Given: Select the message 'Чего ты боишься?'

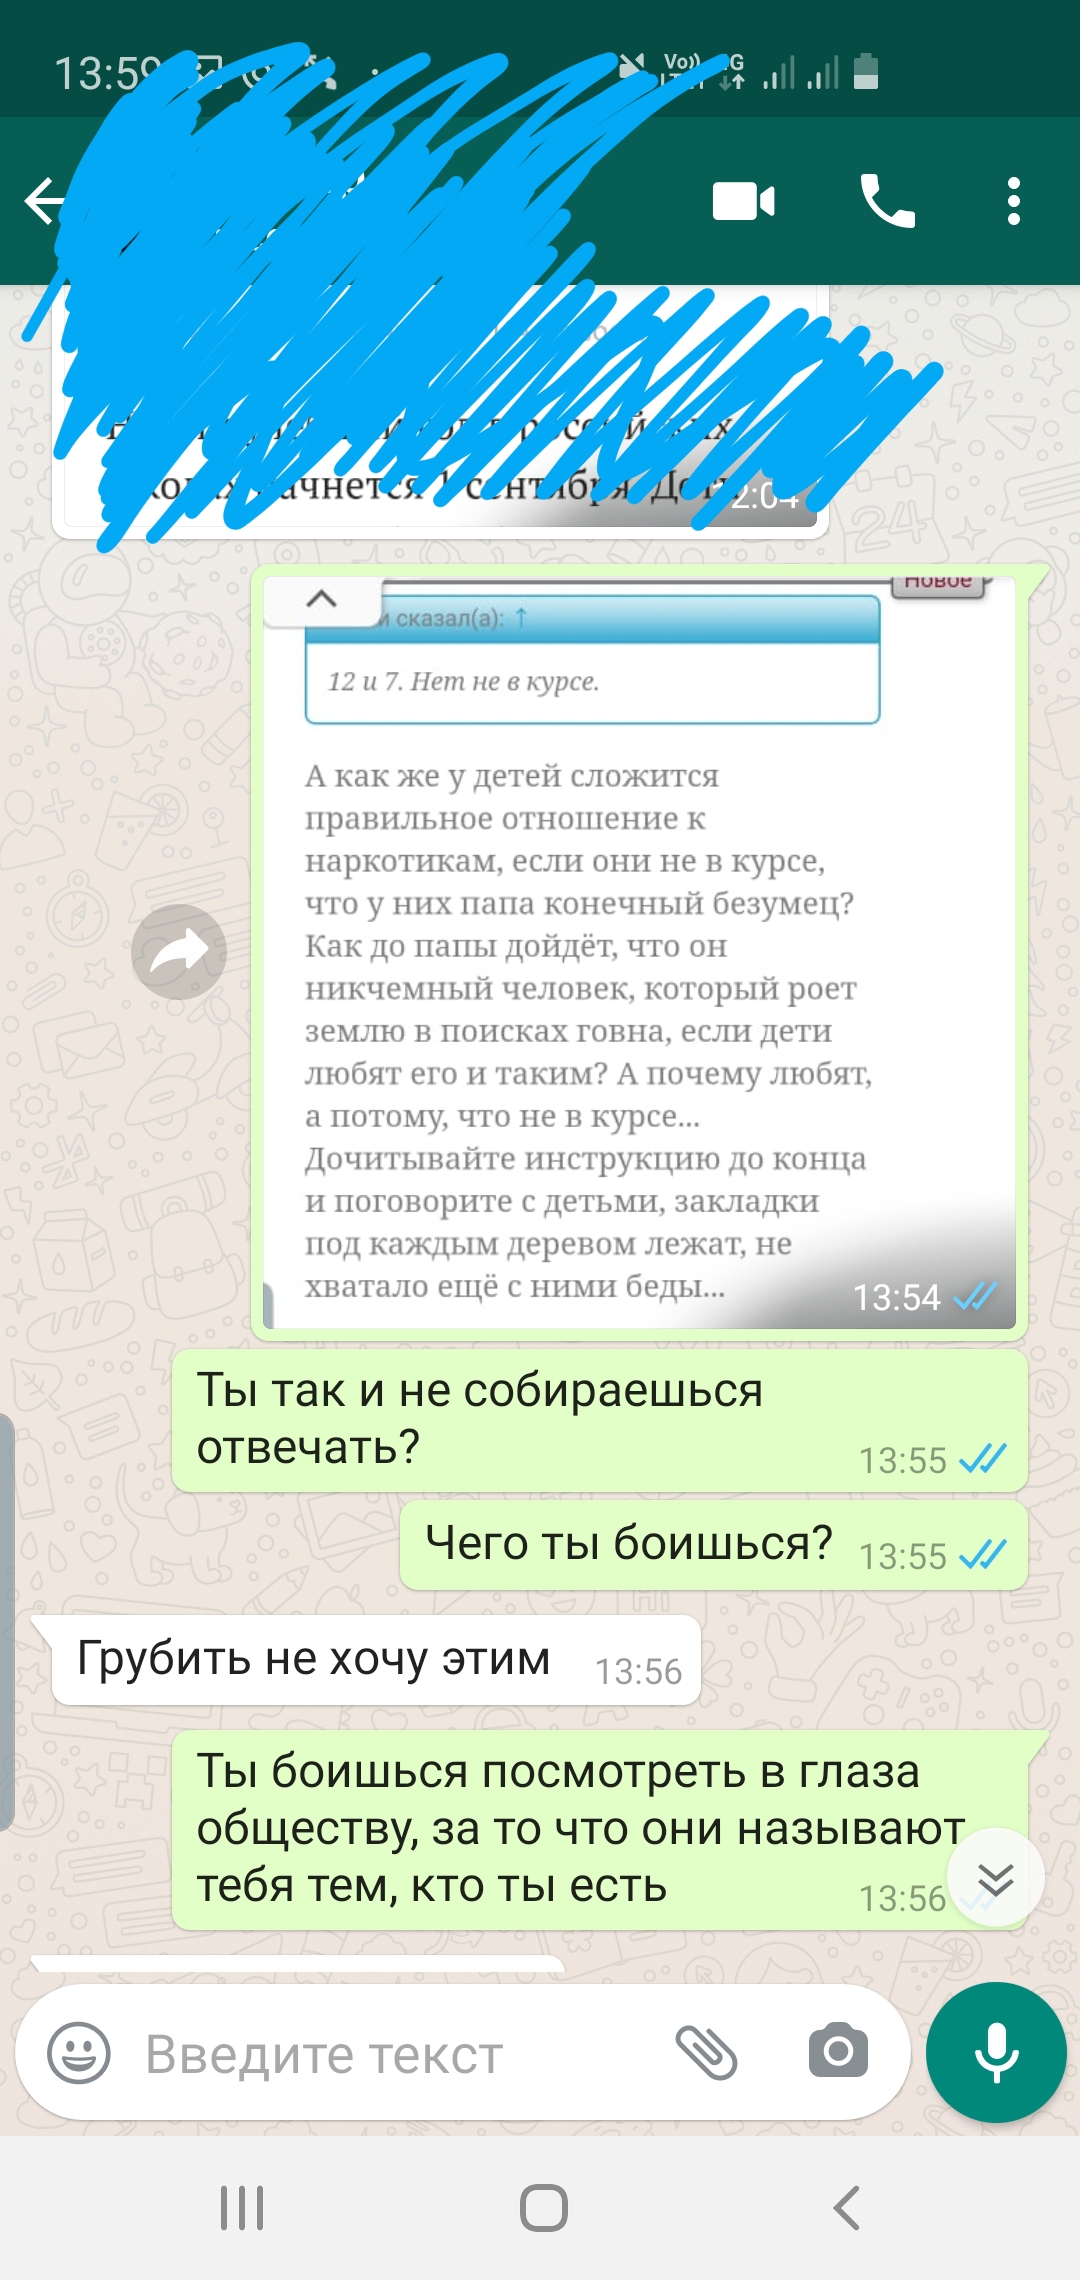Looking at the screenshot, I should point(714,1545).
